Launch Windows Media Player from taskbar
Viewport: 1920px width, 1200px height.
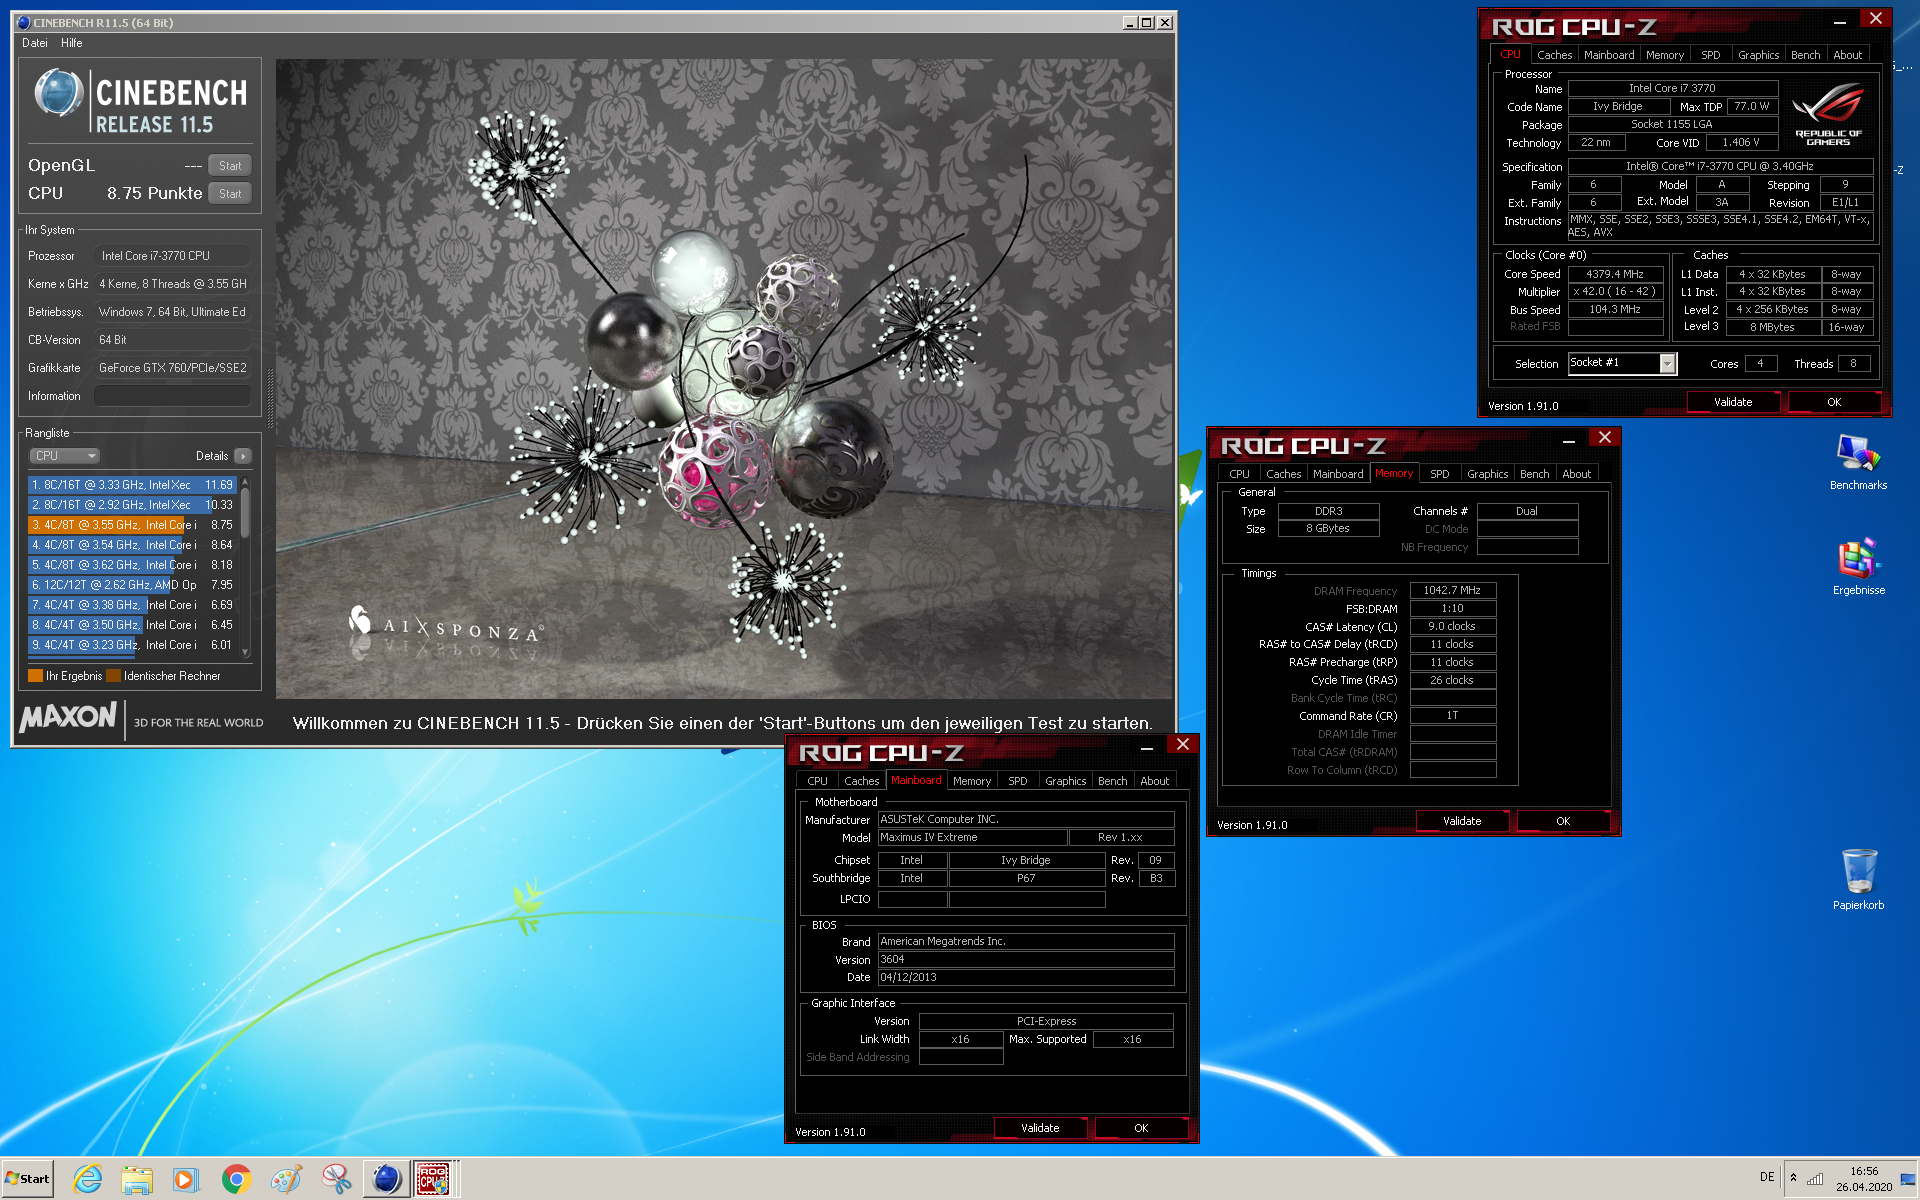(x=185, y=1179)
